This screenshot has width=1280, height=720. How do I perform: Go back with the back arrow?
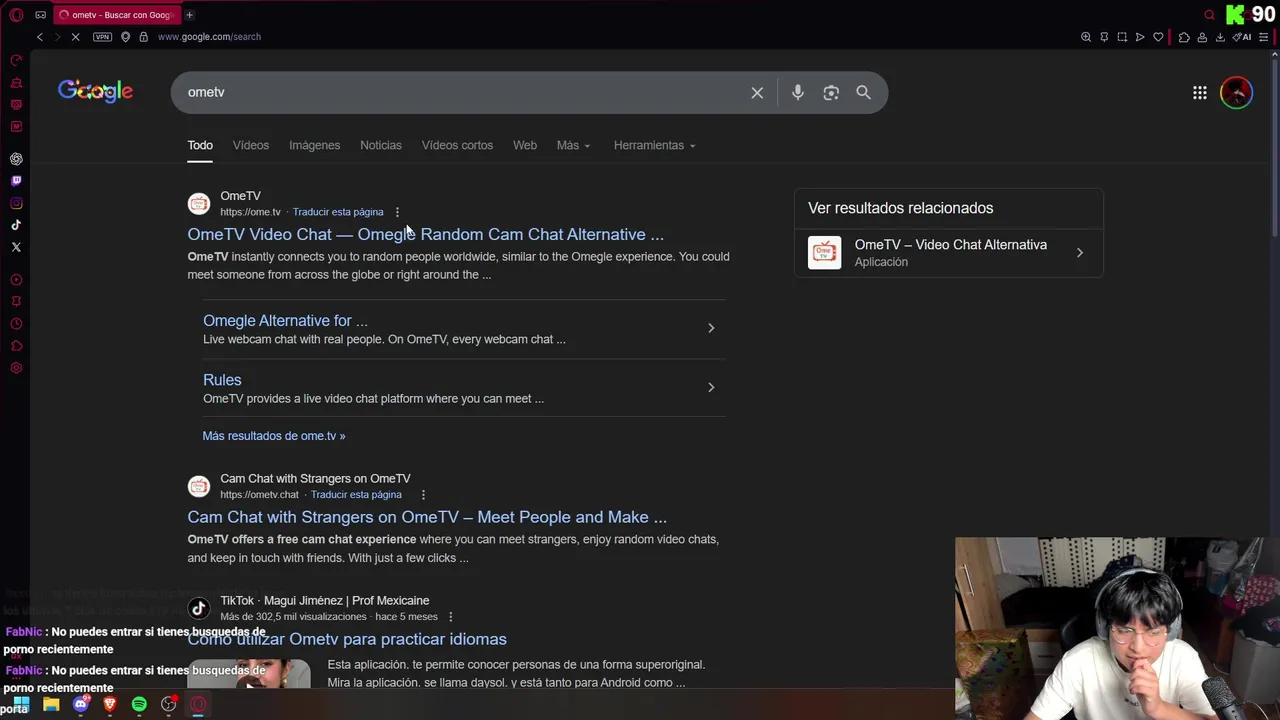pyautogui.click(x=40, y=37)
